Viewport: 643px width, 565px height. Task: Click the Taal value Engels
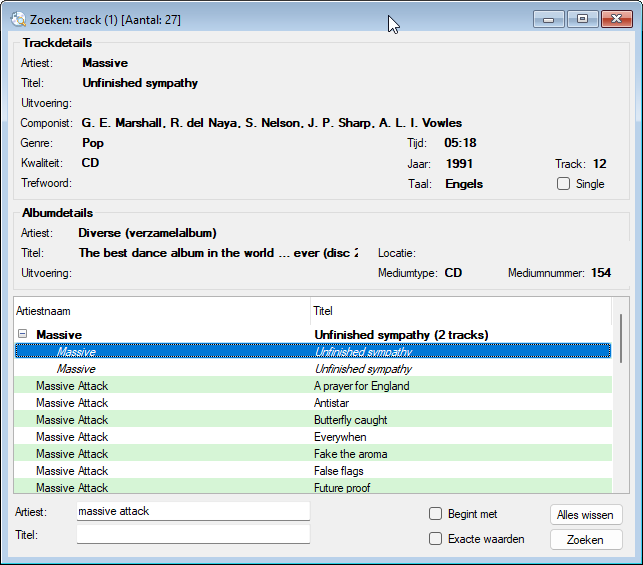point(464,184)
